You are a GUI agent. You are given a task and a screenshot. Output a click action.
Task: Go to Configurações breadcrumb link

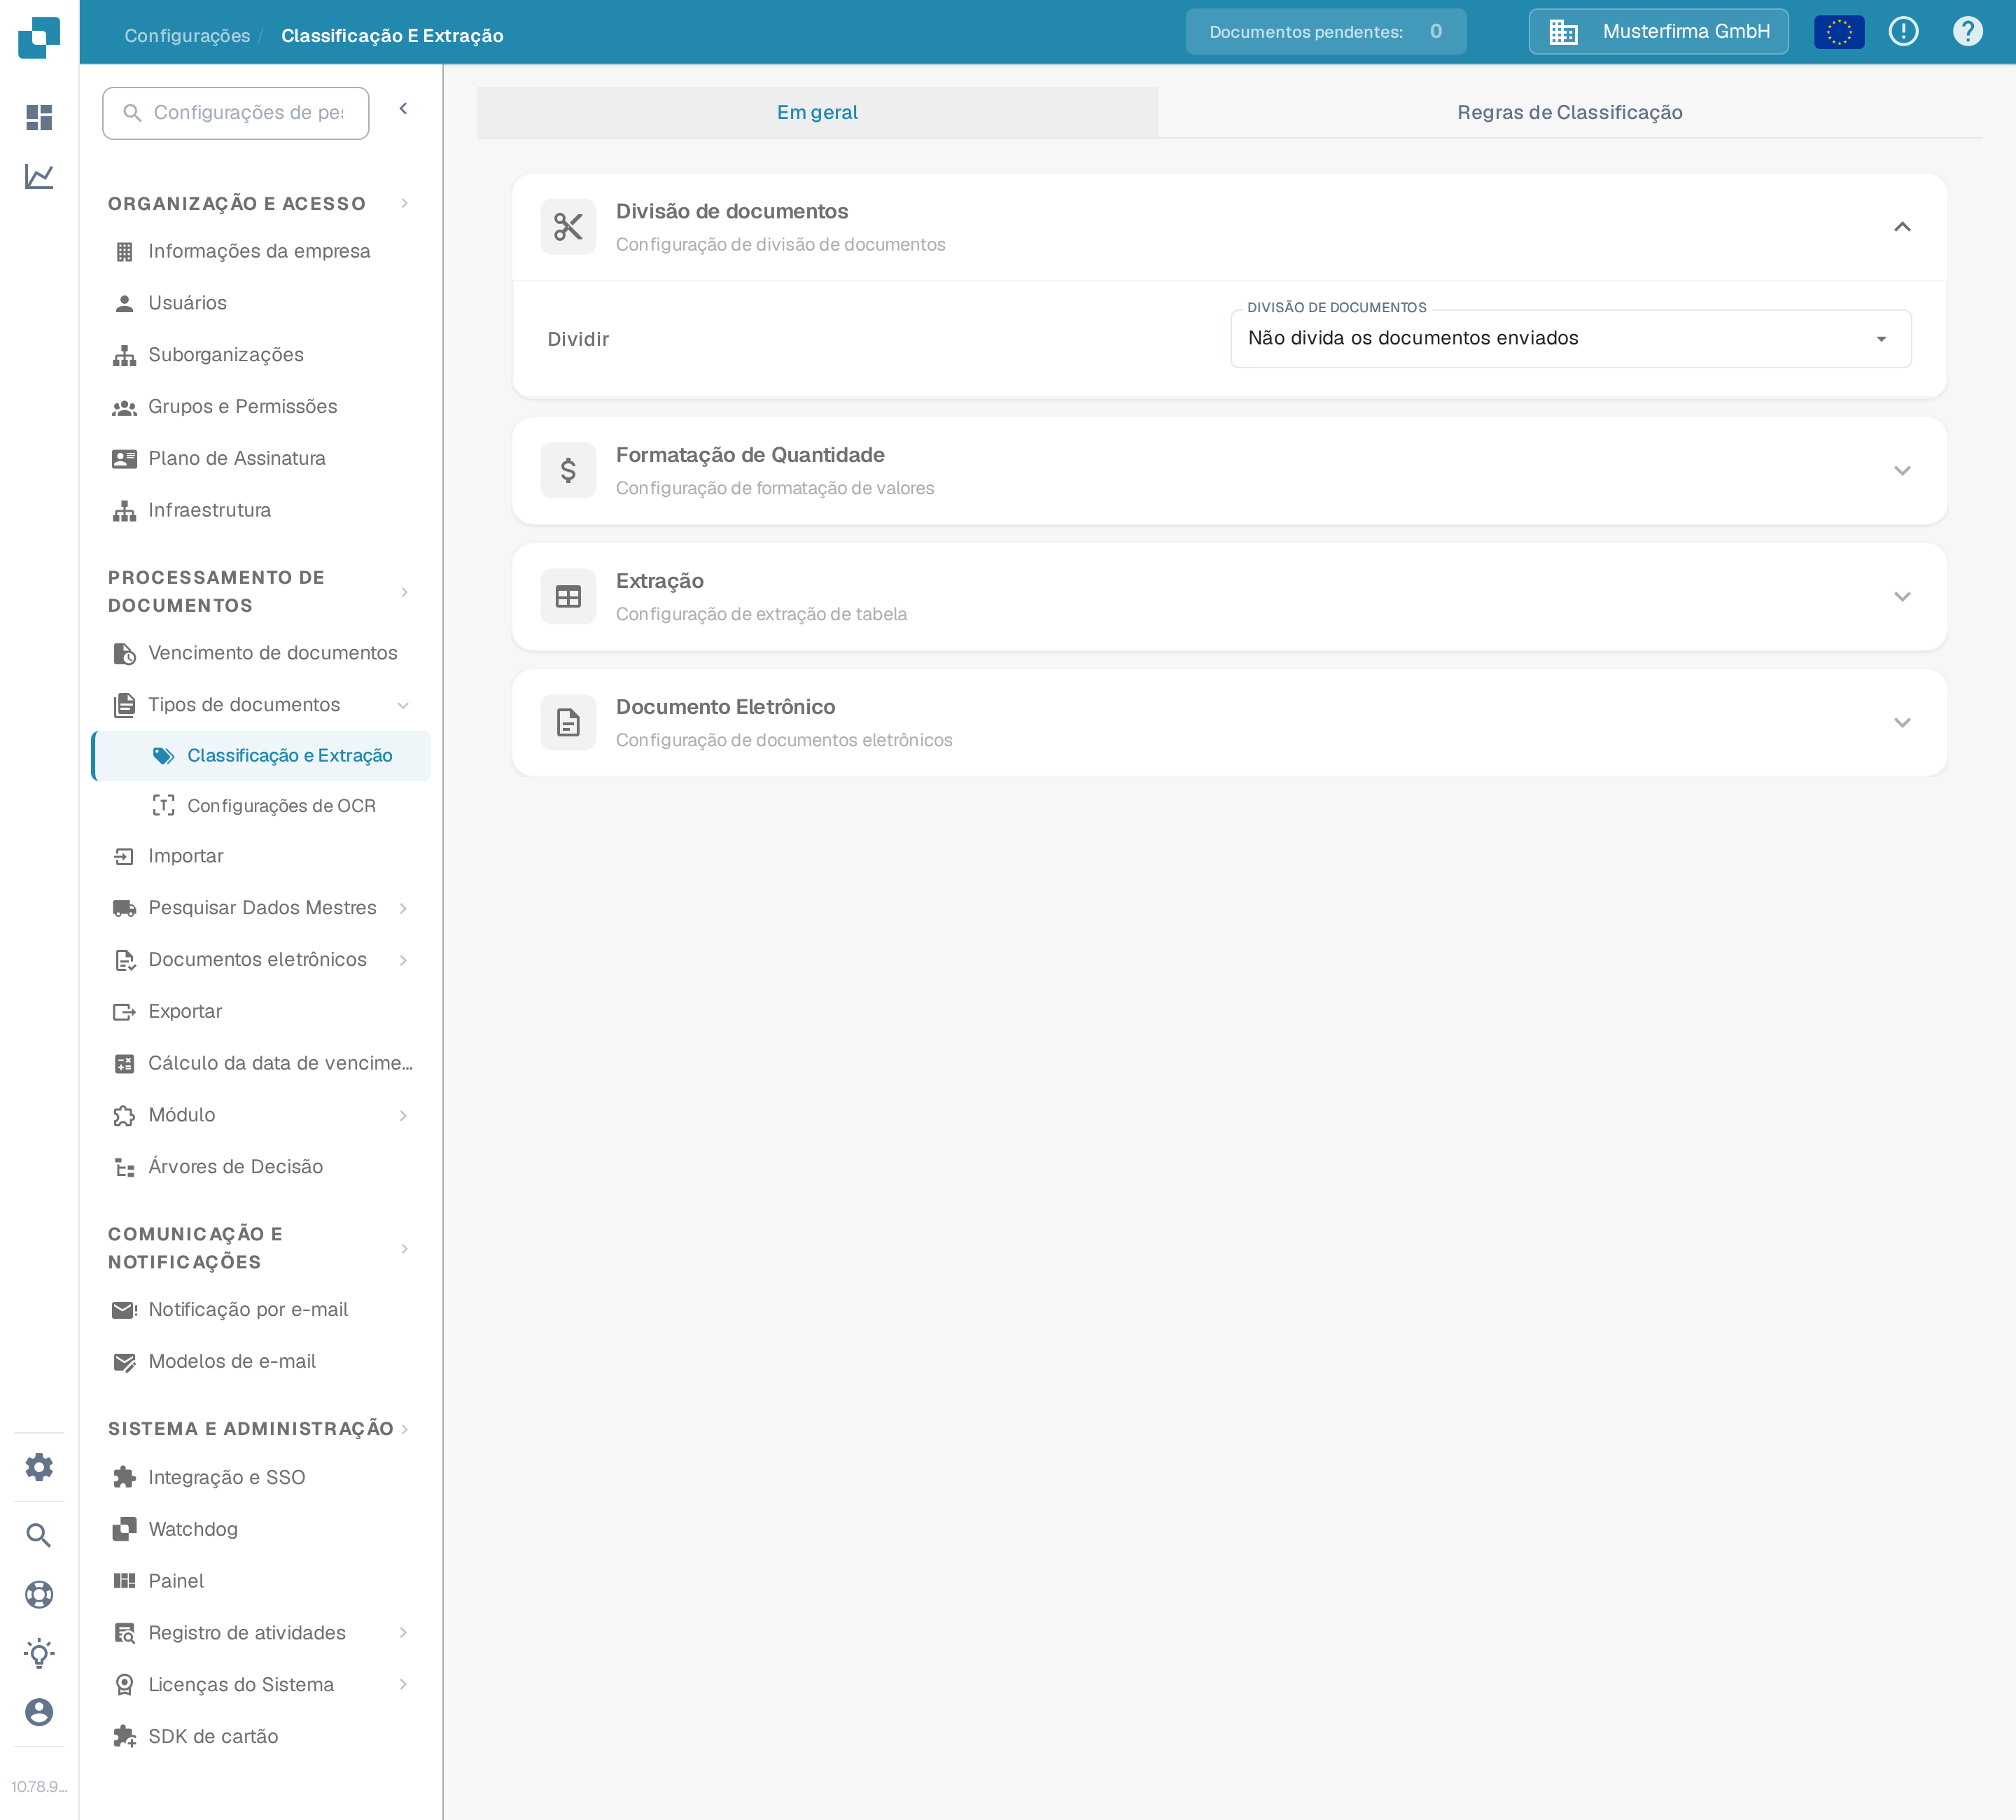pos(187,36)
